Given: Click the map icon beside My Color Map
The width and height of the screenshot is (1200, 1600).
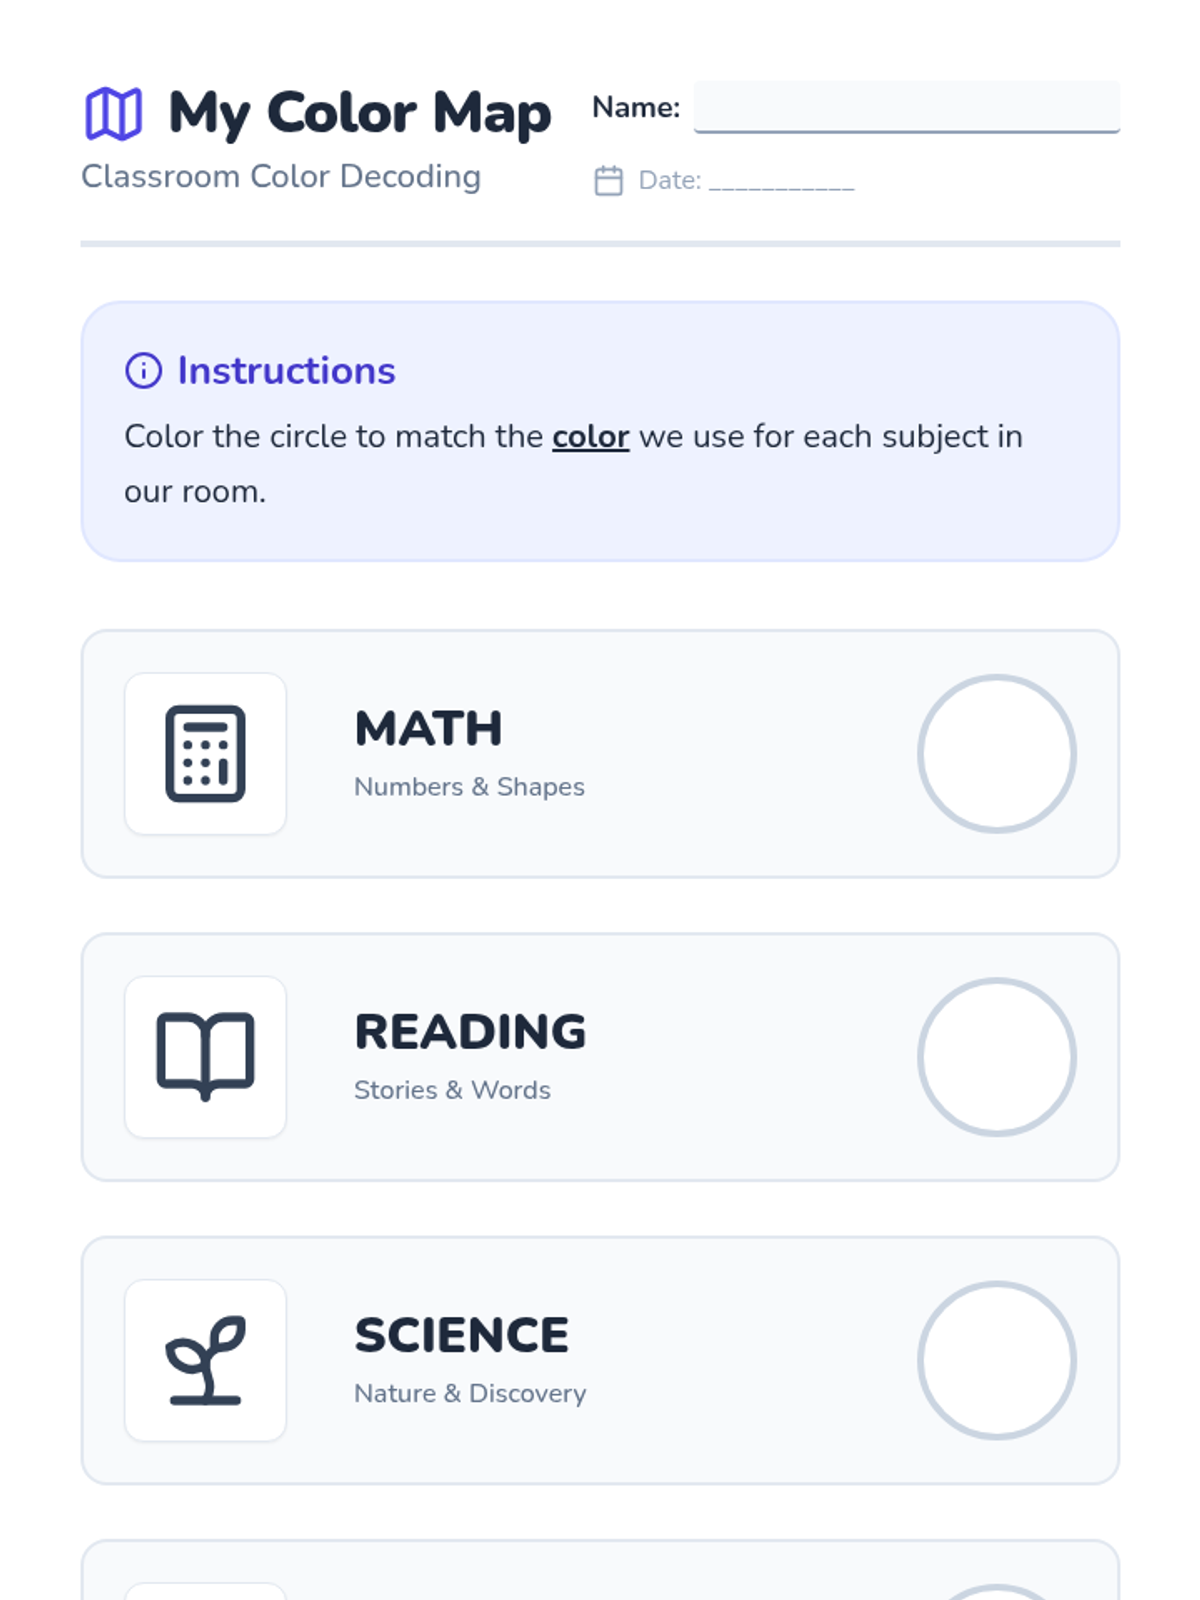Looking at the screenshot, I should 113,113.
